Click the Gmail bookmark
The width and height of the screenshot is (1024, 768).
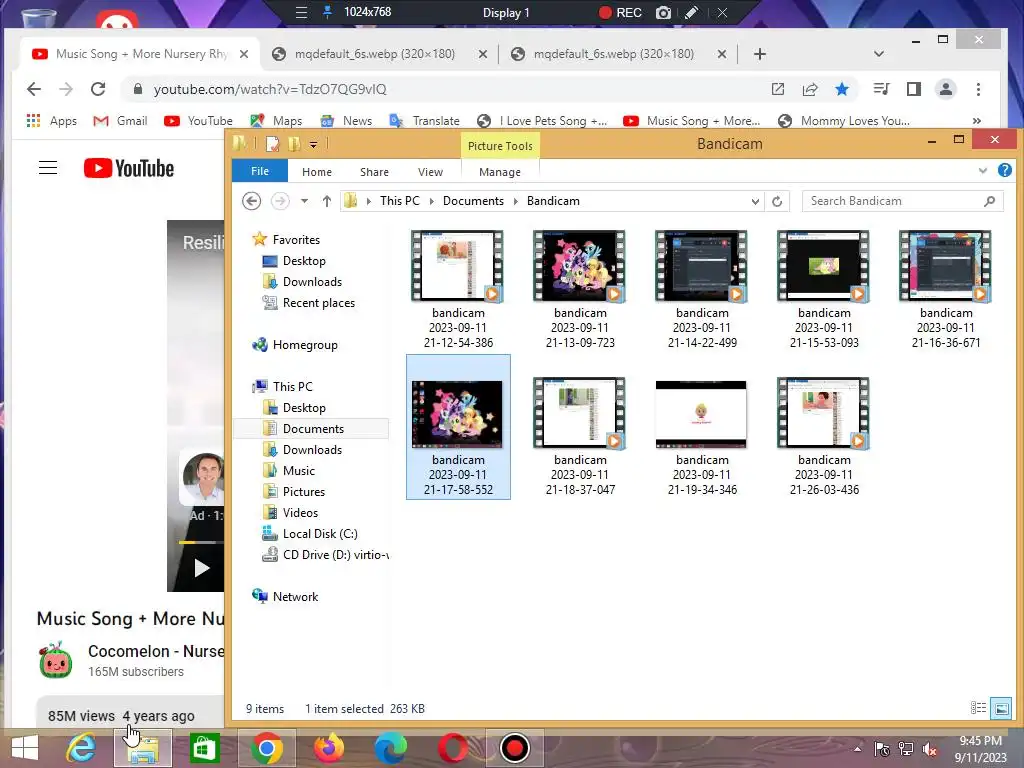[x=121, y=121]
